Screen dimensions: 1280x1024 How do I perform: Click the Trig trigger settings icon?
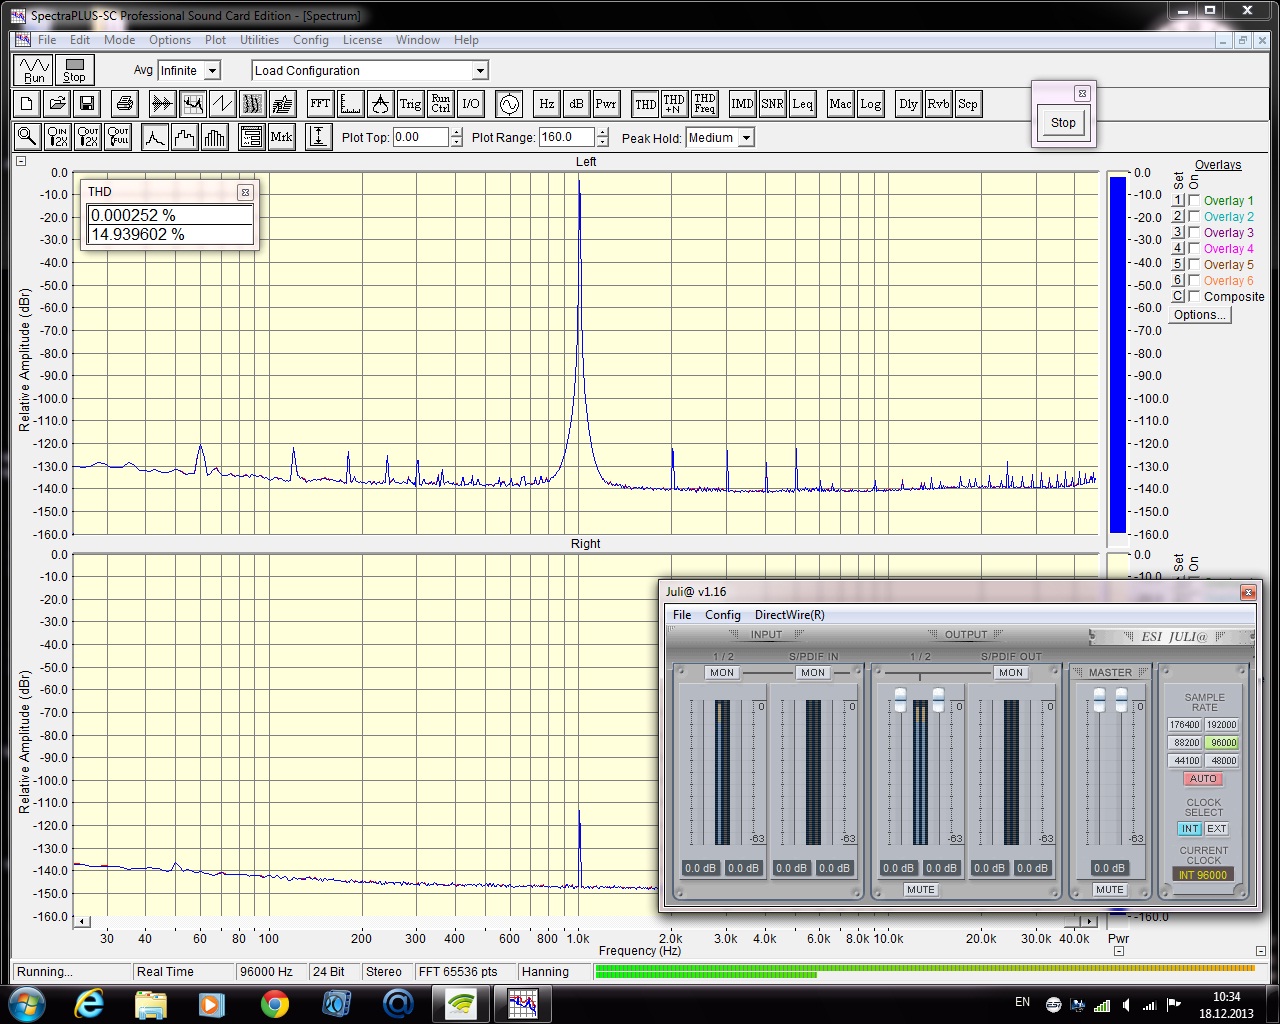410,104
